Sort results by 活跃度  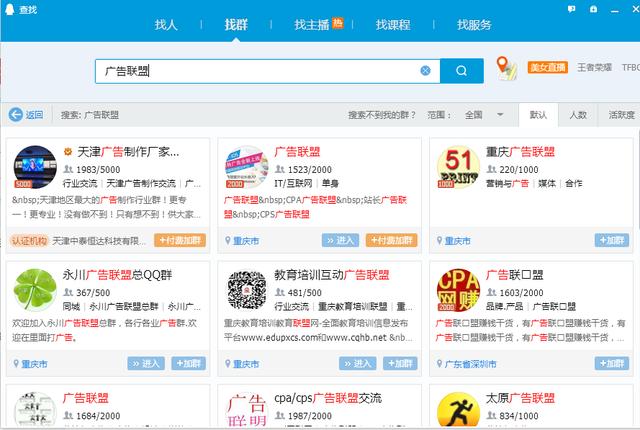[x=621, y=115]
